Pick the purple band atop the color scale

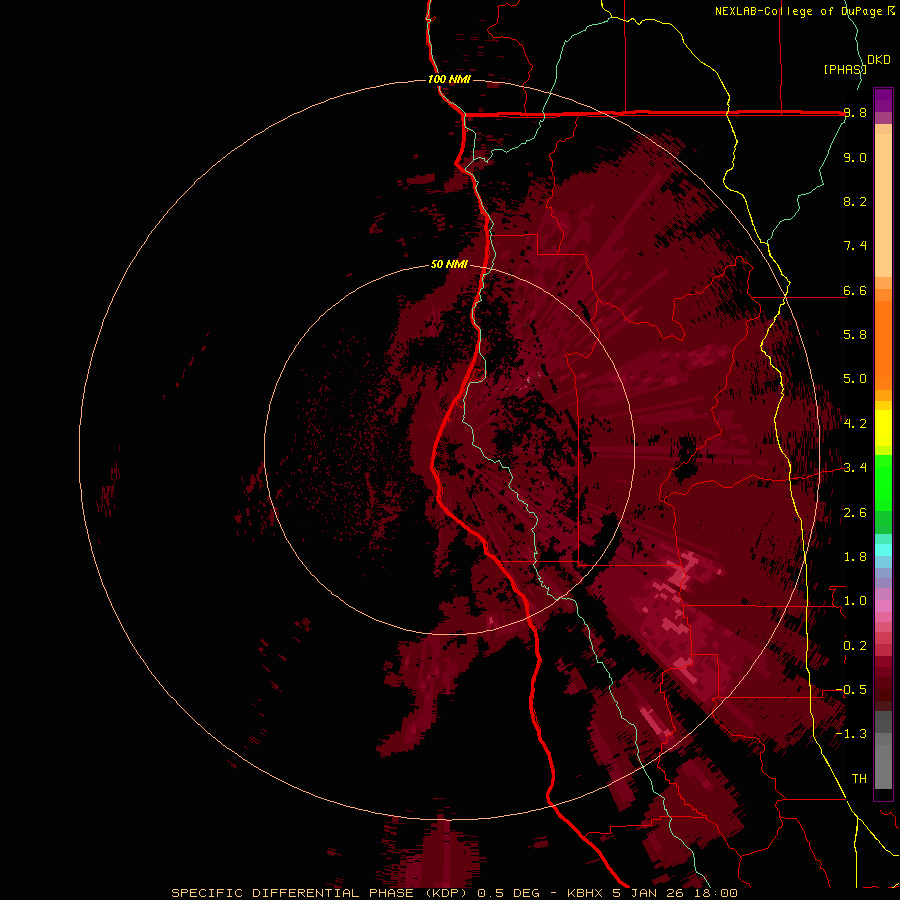click(x=883, y=100)
